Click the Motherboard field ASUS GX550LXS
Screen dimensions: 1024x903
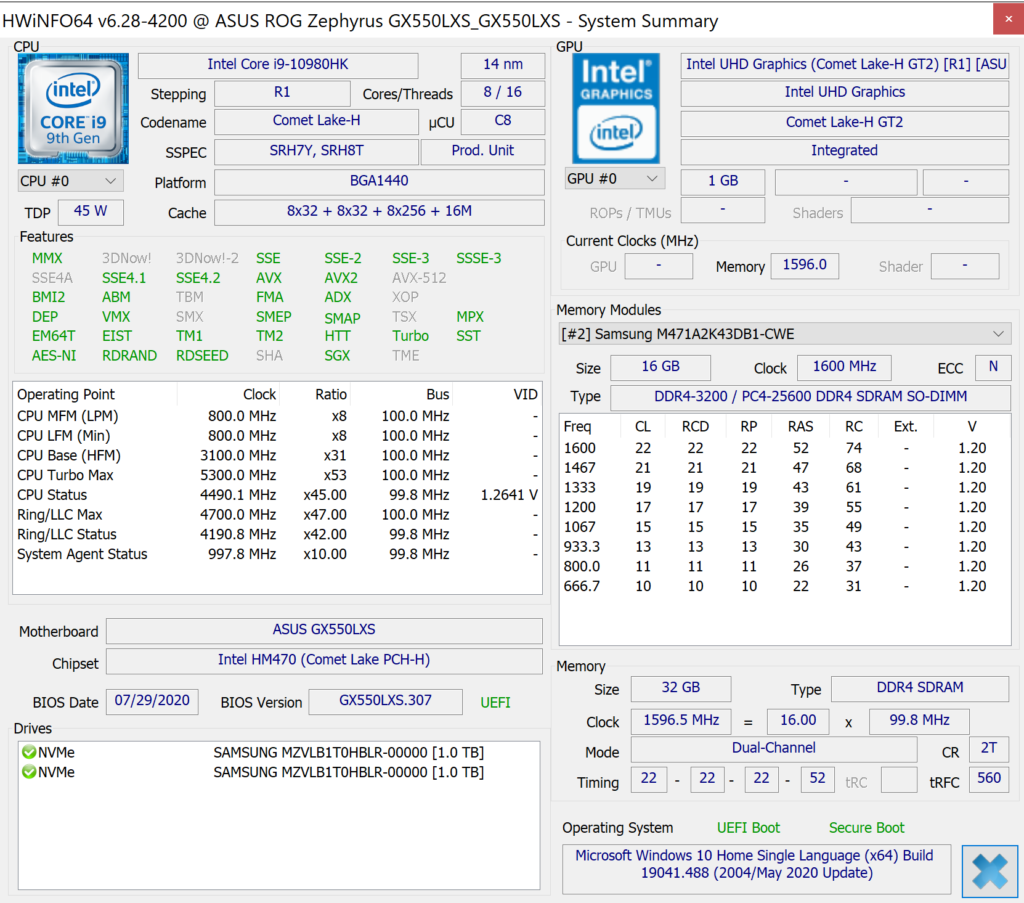tap(324, 630)
